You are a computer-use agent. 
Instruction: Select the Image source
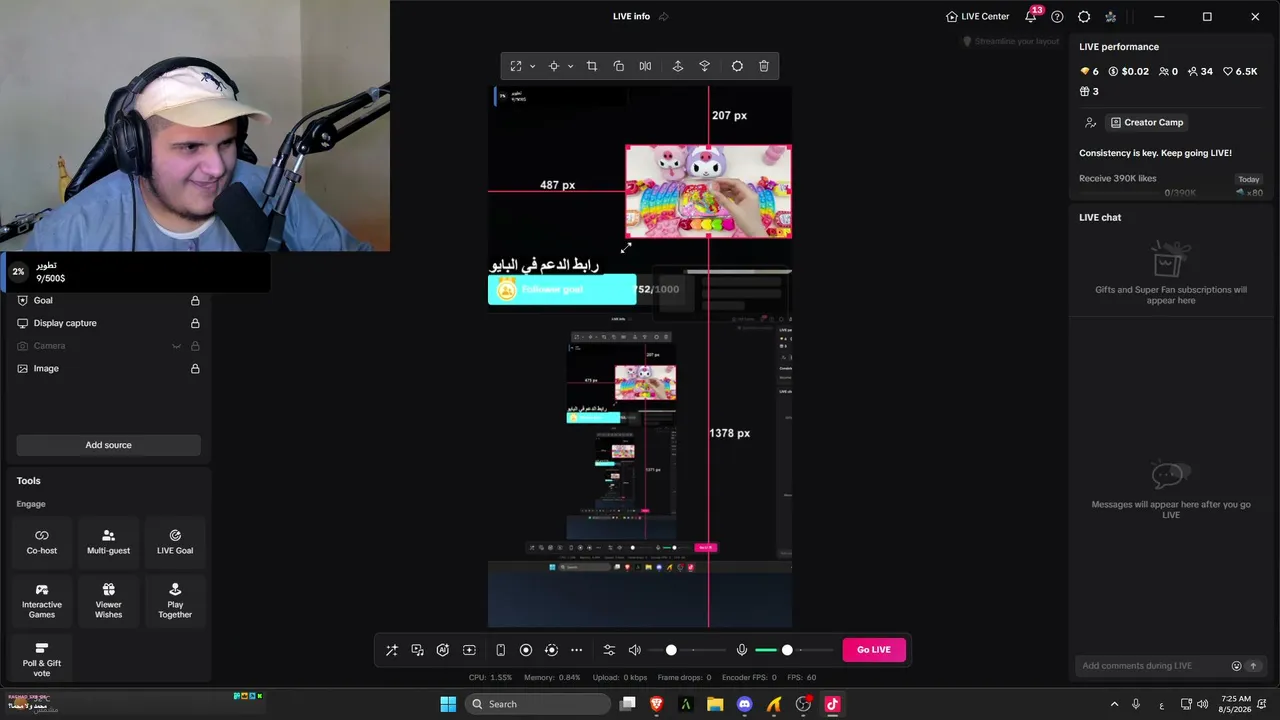click(x=108, y=368)
